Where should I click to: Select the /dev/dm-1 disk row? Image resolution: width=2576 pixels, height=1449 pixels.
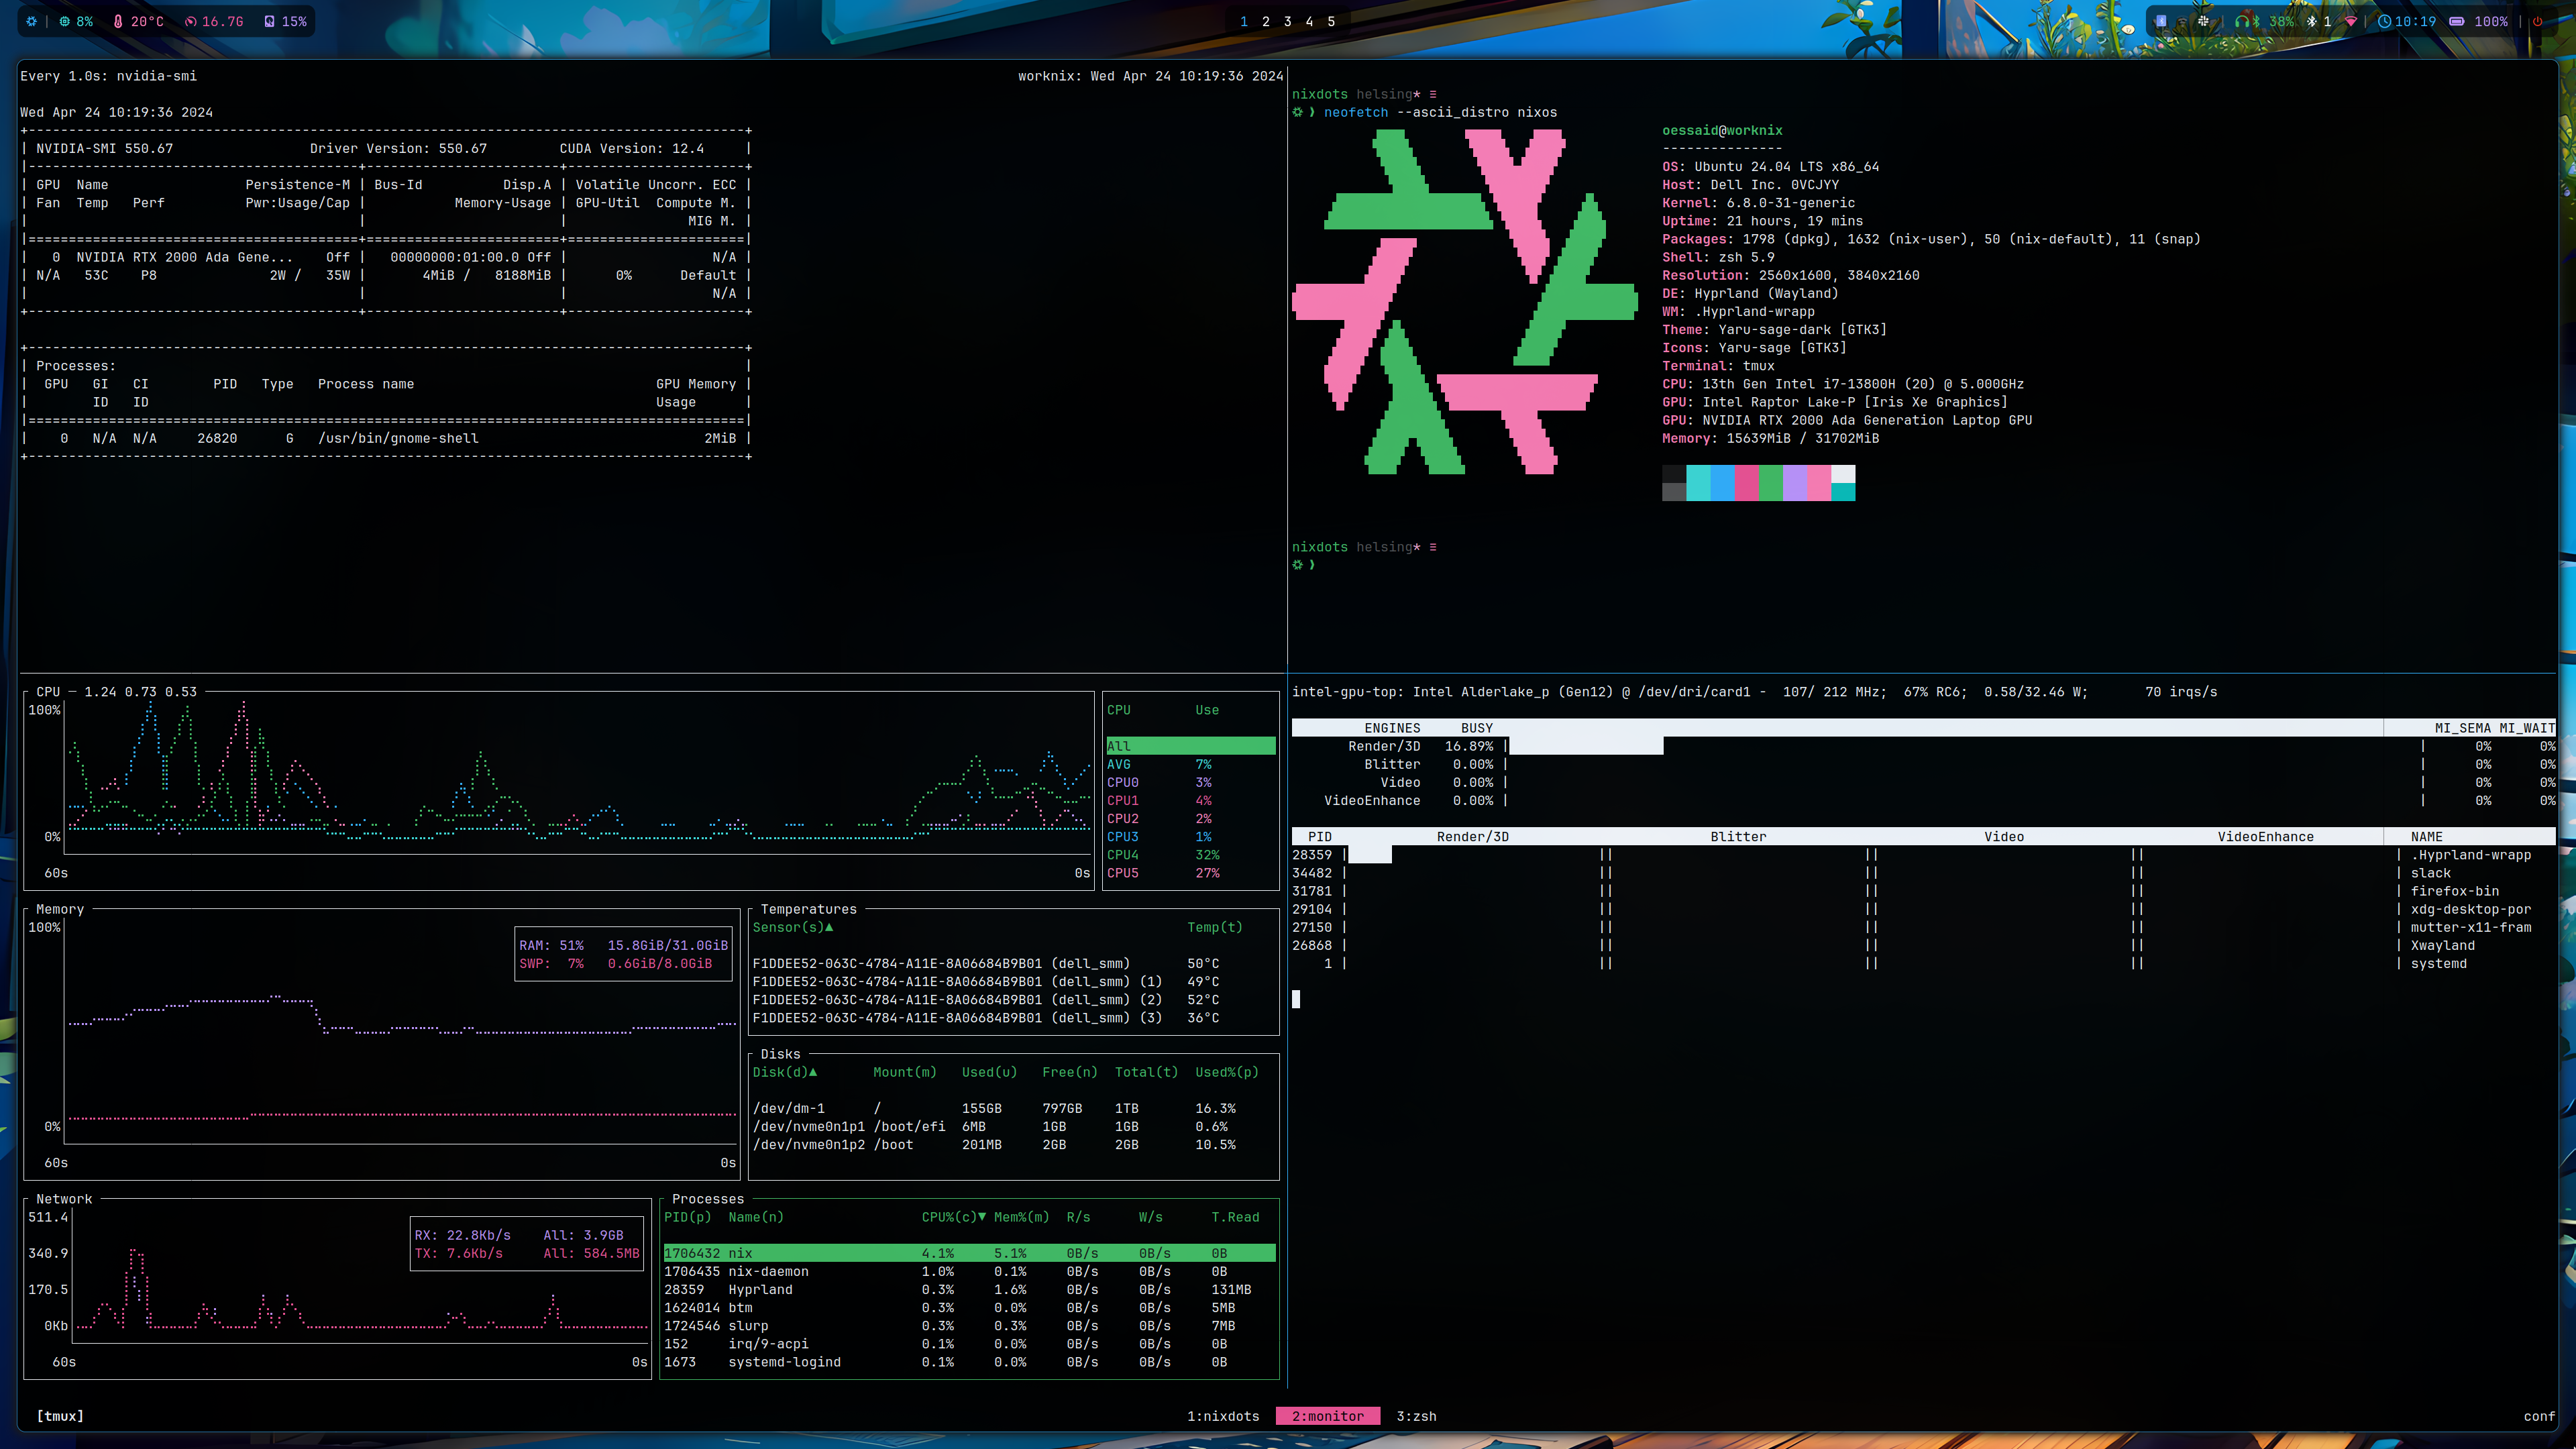tap(1013, 1108)
